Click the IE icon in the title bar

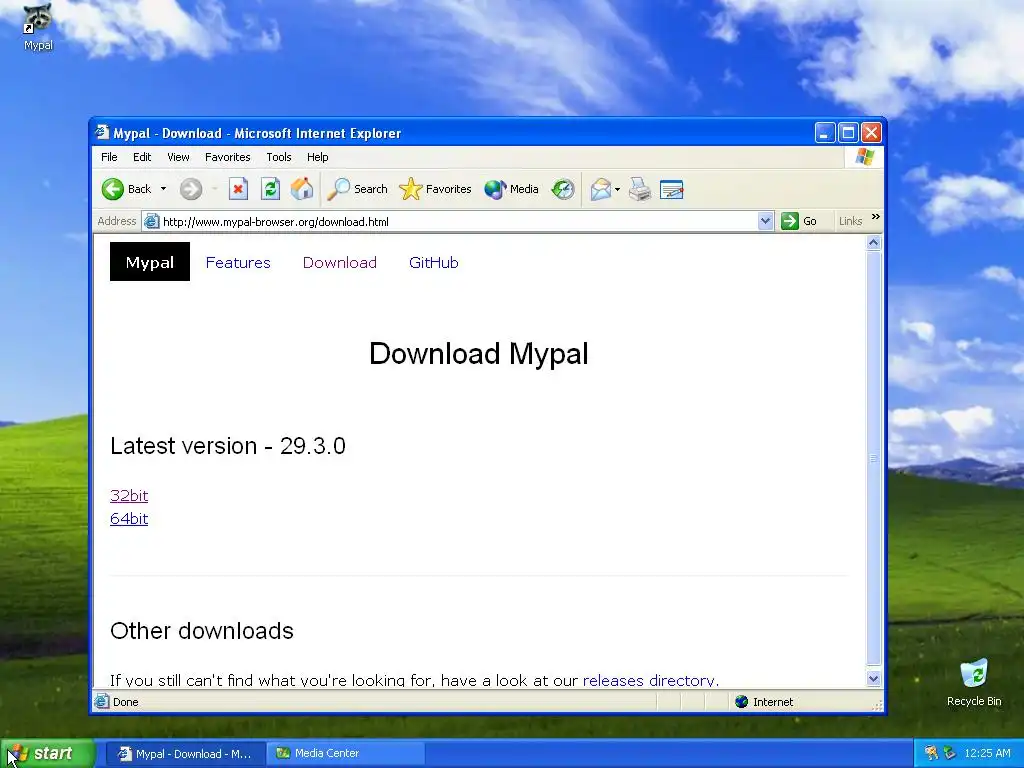click(102, 133)
